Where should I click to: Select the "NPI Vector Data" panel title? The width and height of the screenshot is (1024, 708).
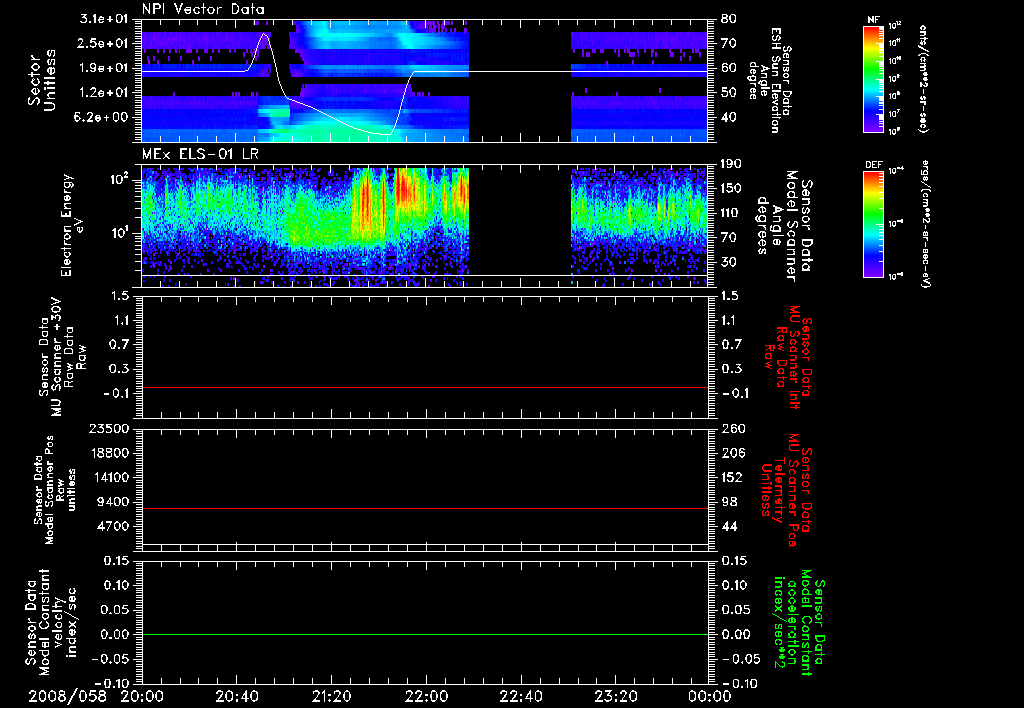203,9
